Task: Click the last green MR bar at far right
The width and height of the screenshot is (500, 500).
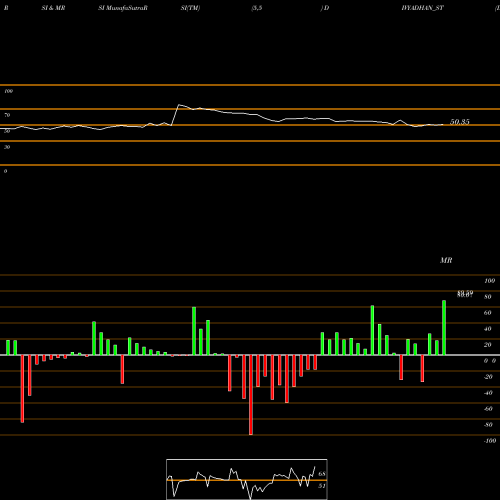Action: tap(444, 328)
